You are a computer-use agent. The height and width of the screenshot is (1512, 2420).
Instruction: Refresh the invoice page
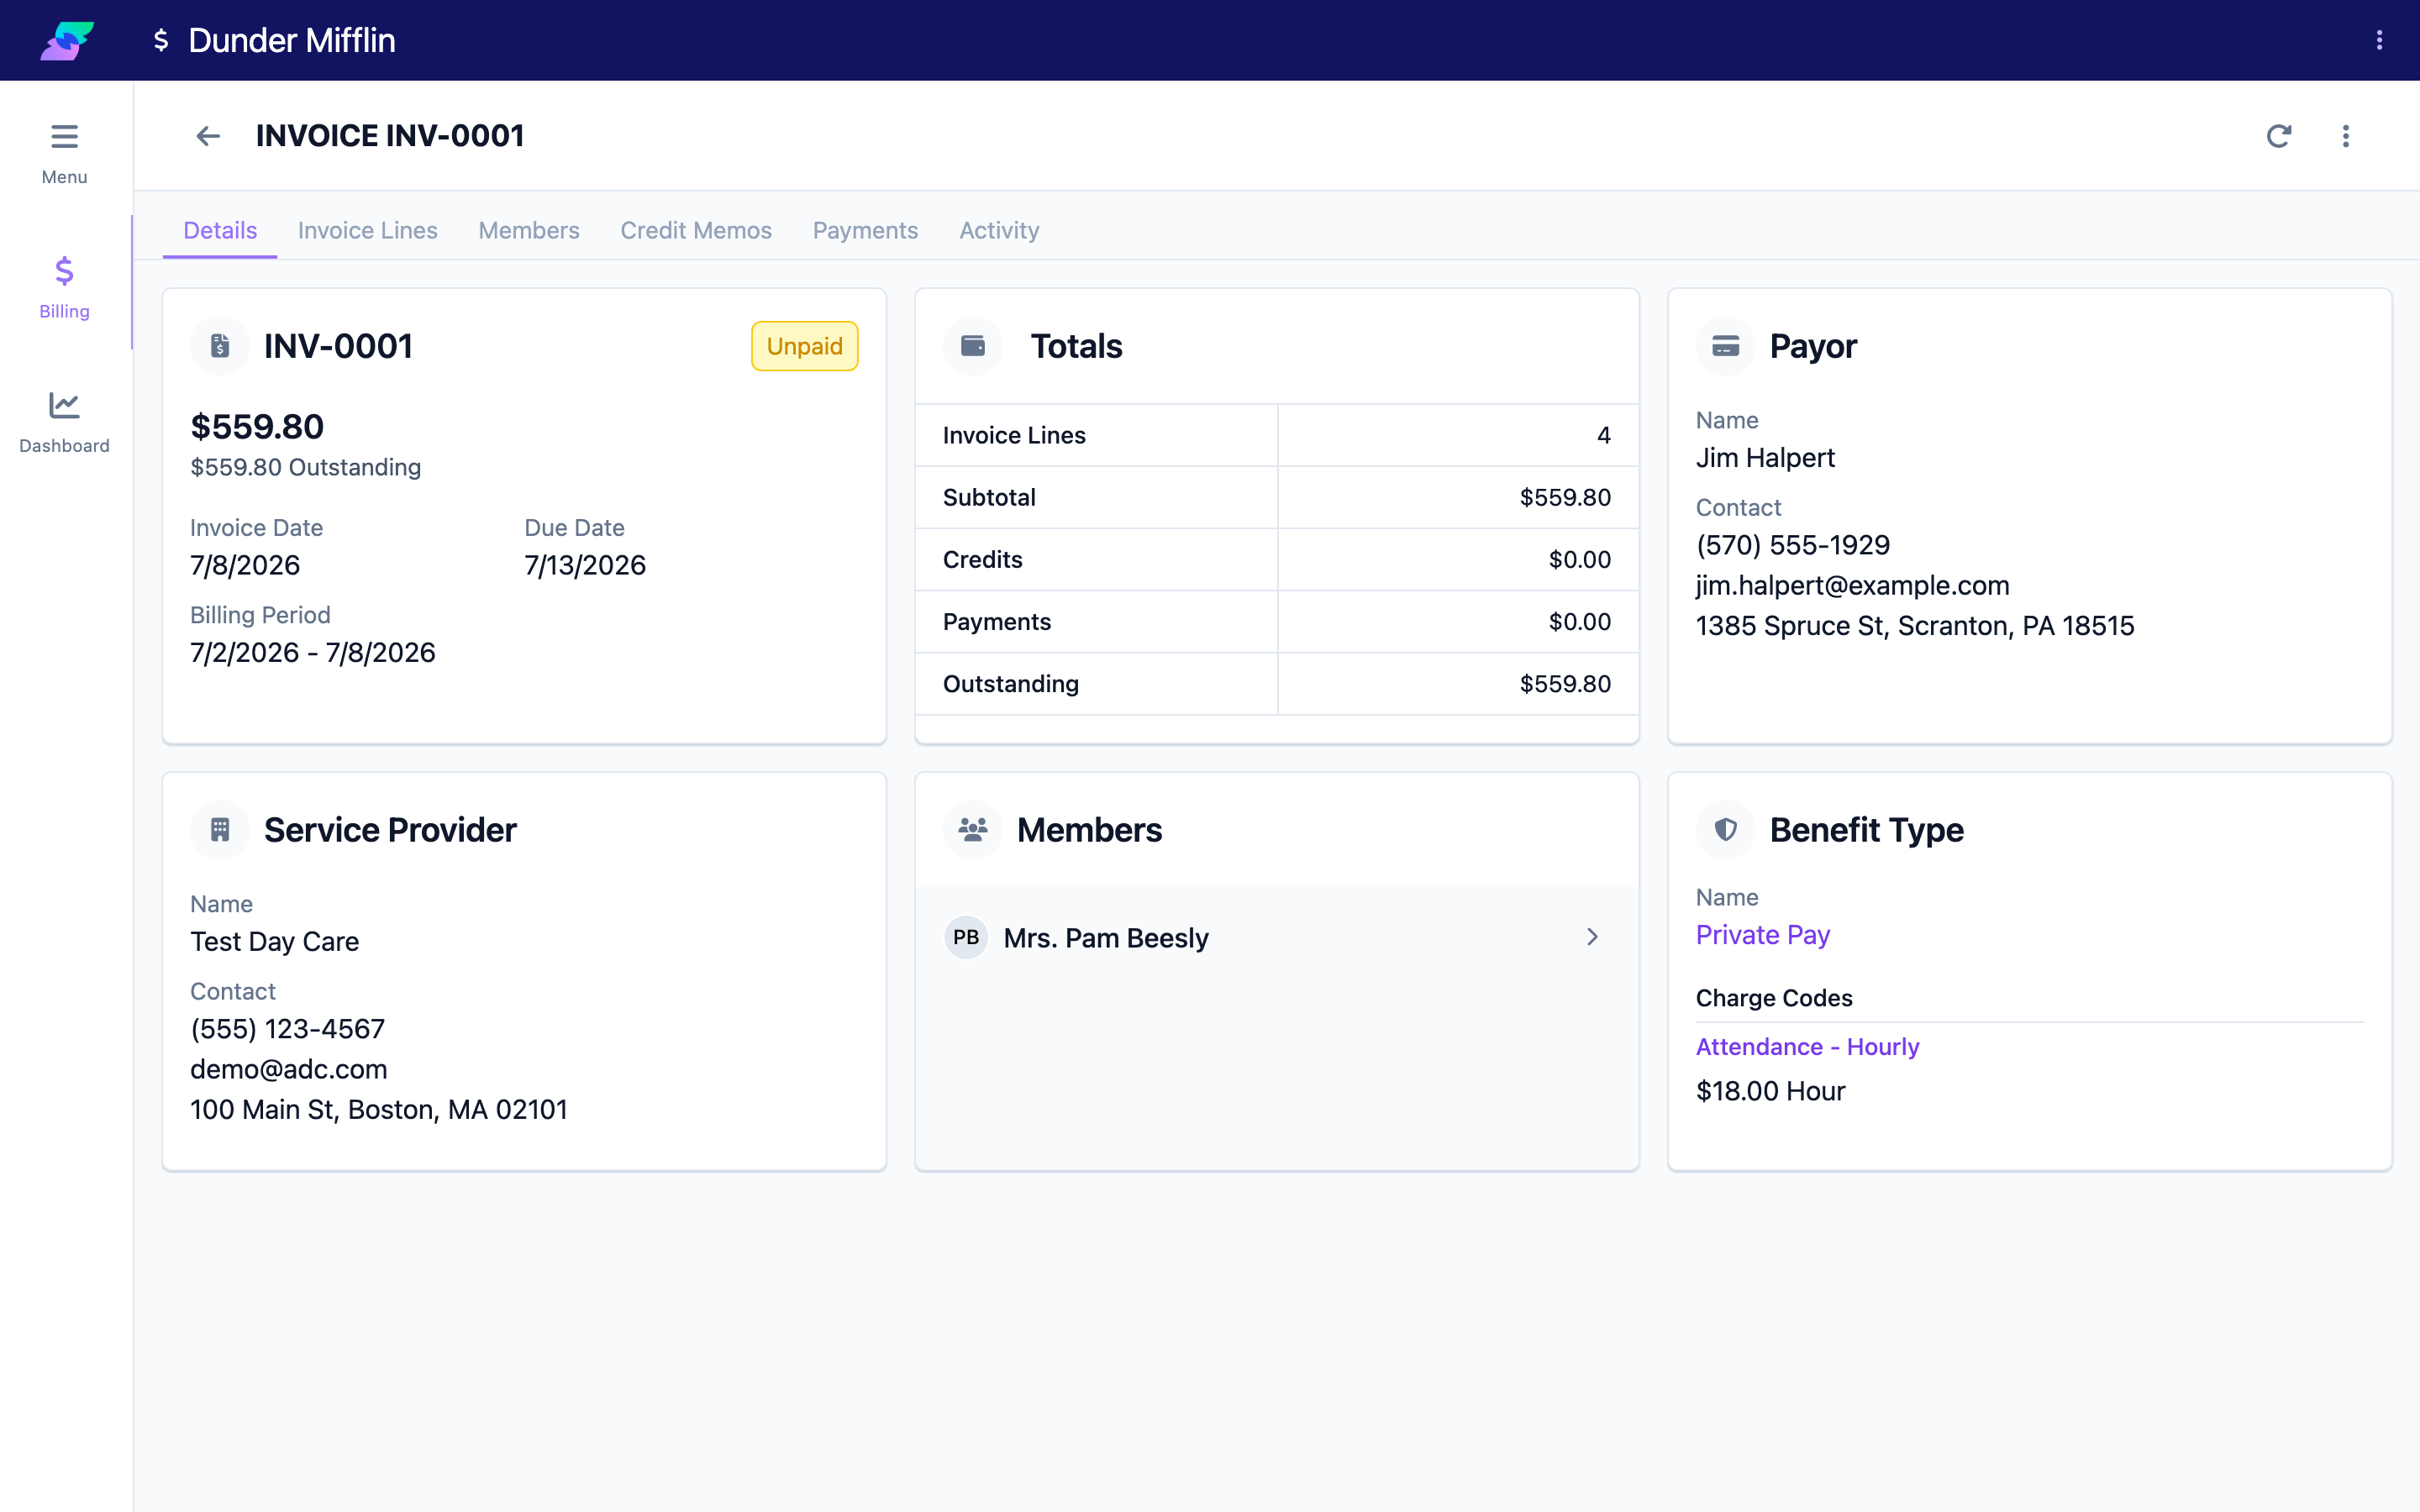point(2279,136)
